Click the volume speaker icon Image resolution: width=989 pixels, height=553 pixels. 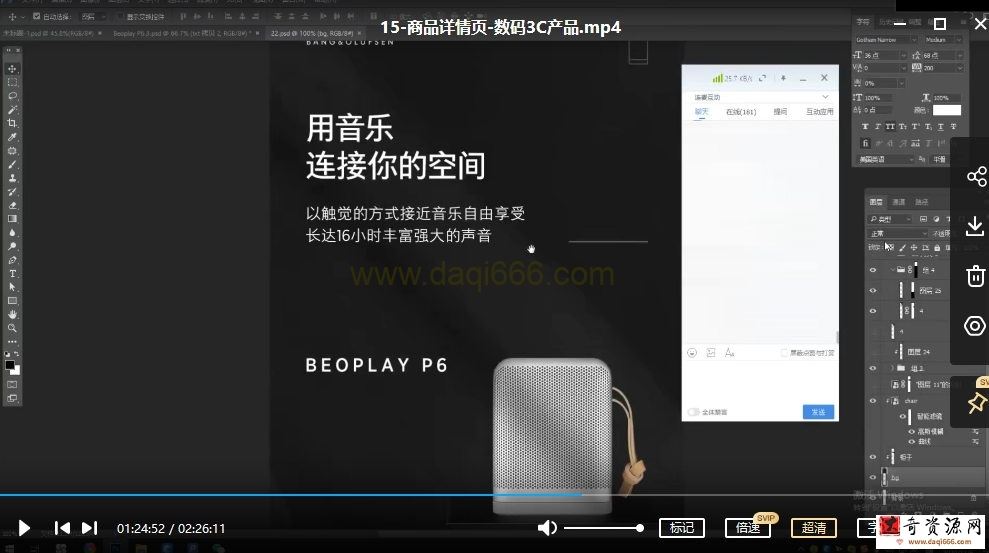coord(547,528)
